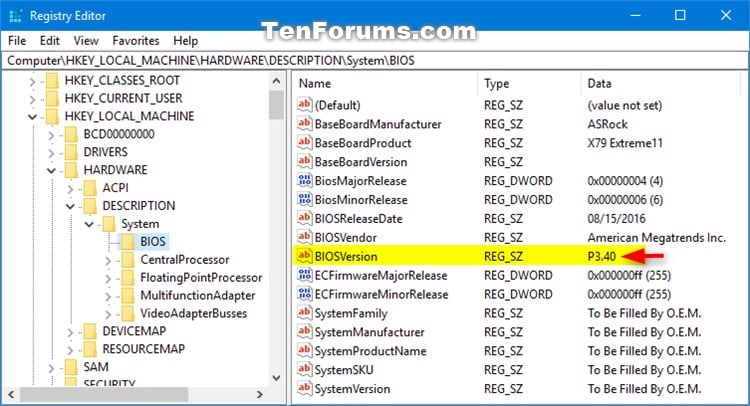750x406 pixels.
Task: Open the File menu
Action: [17, 41]
